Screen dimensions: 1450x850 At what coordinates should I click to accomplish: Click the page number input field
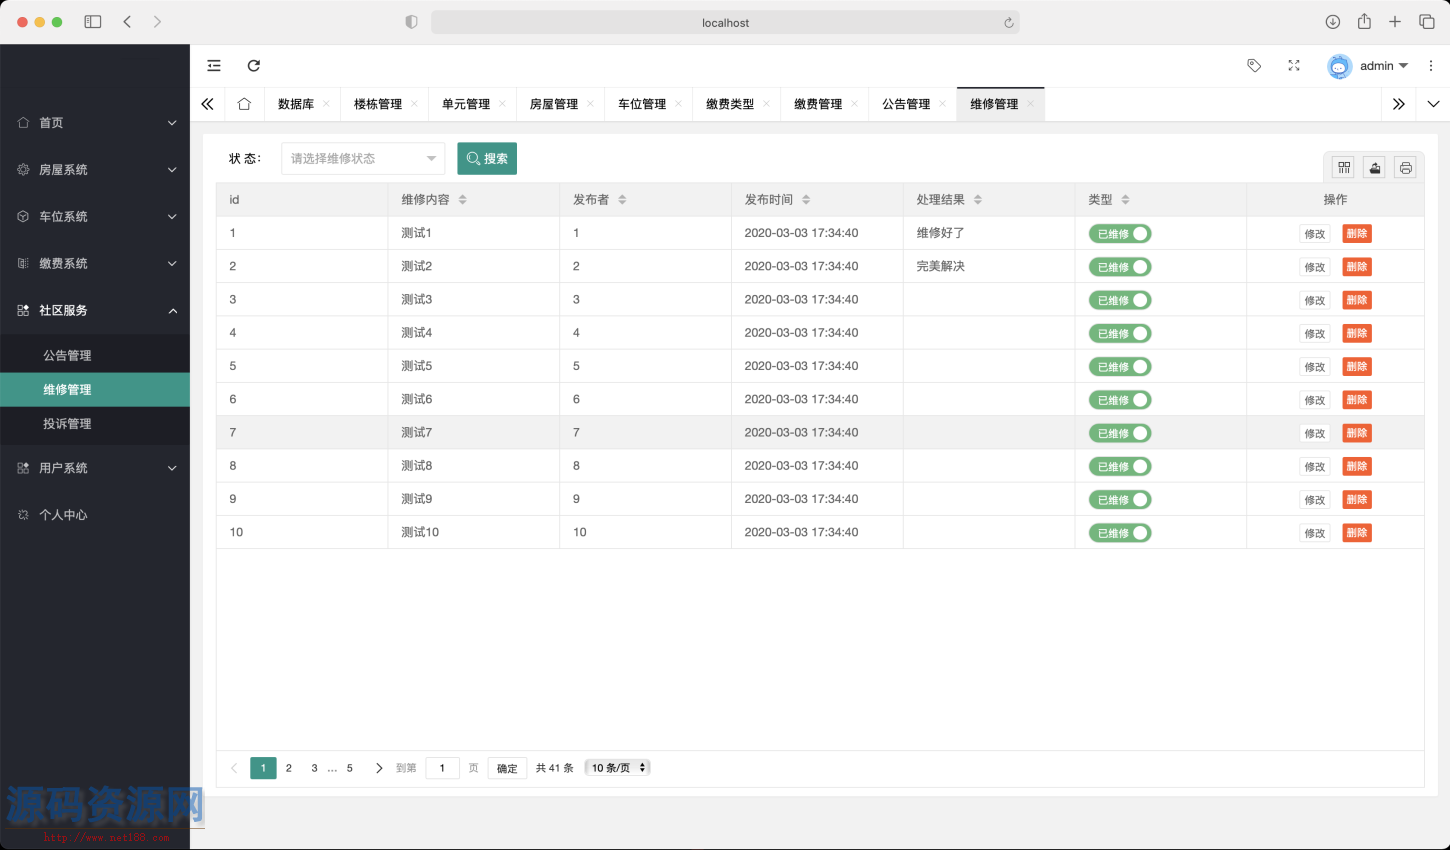point(442,768)
